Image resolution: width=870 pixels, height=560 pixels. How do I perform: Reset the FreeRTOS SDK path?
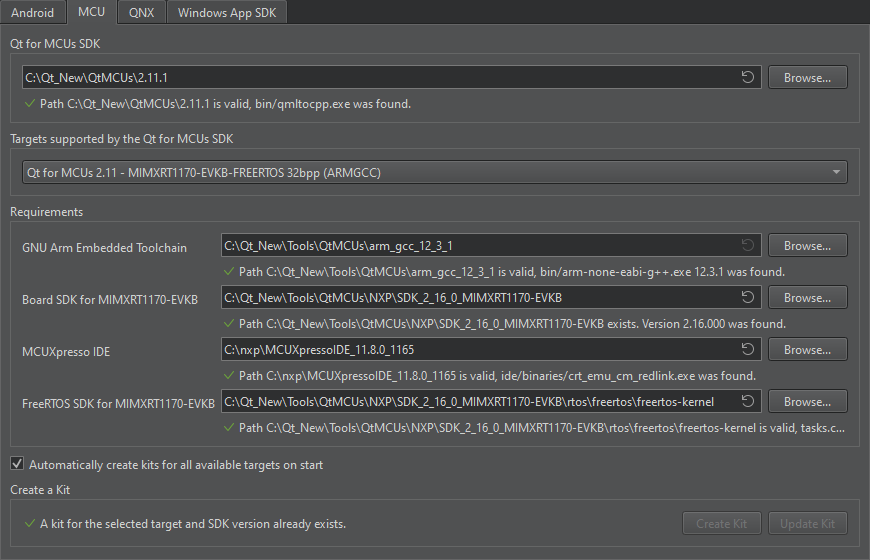pos(747,401)
